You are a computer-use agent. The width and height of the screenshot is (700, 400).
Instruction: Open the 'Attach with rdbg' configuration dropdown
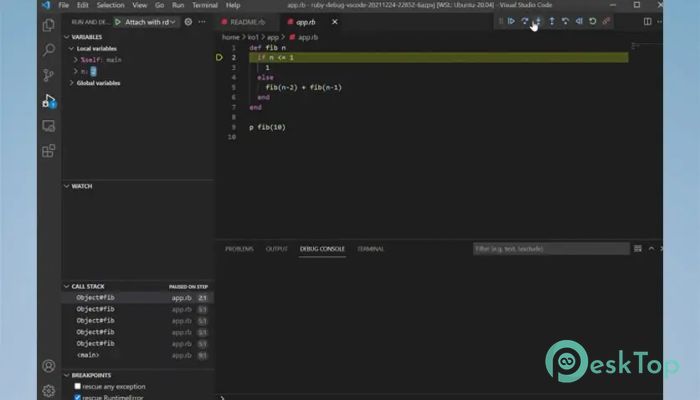(150, 22)
